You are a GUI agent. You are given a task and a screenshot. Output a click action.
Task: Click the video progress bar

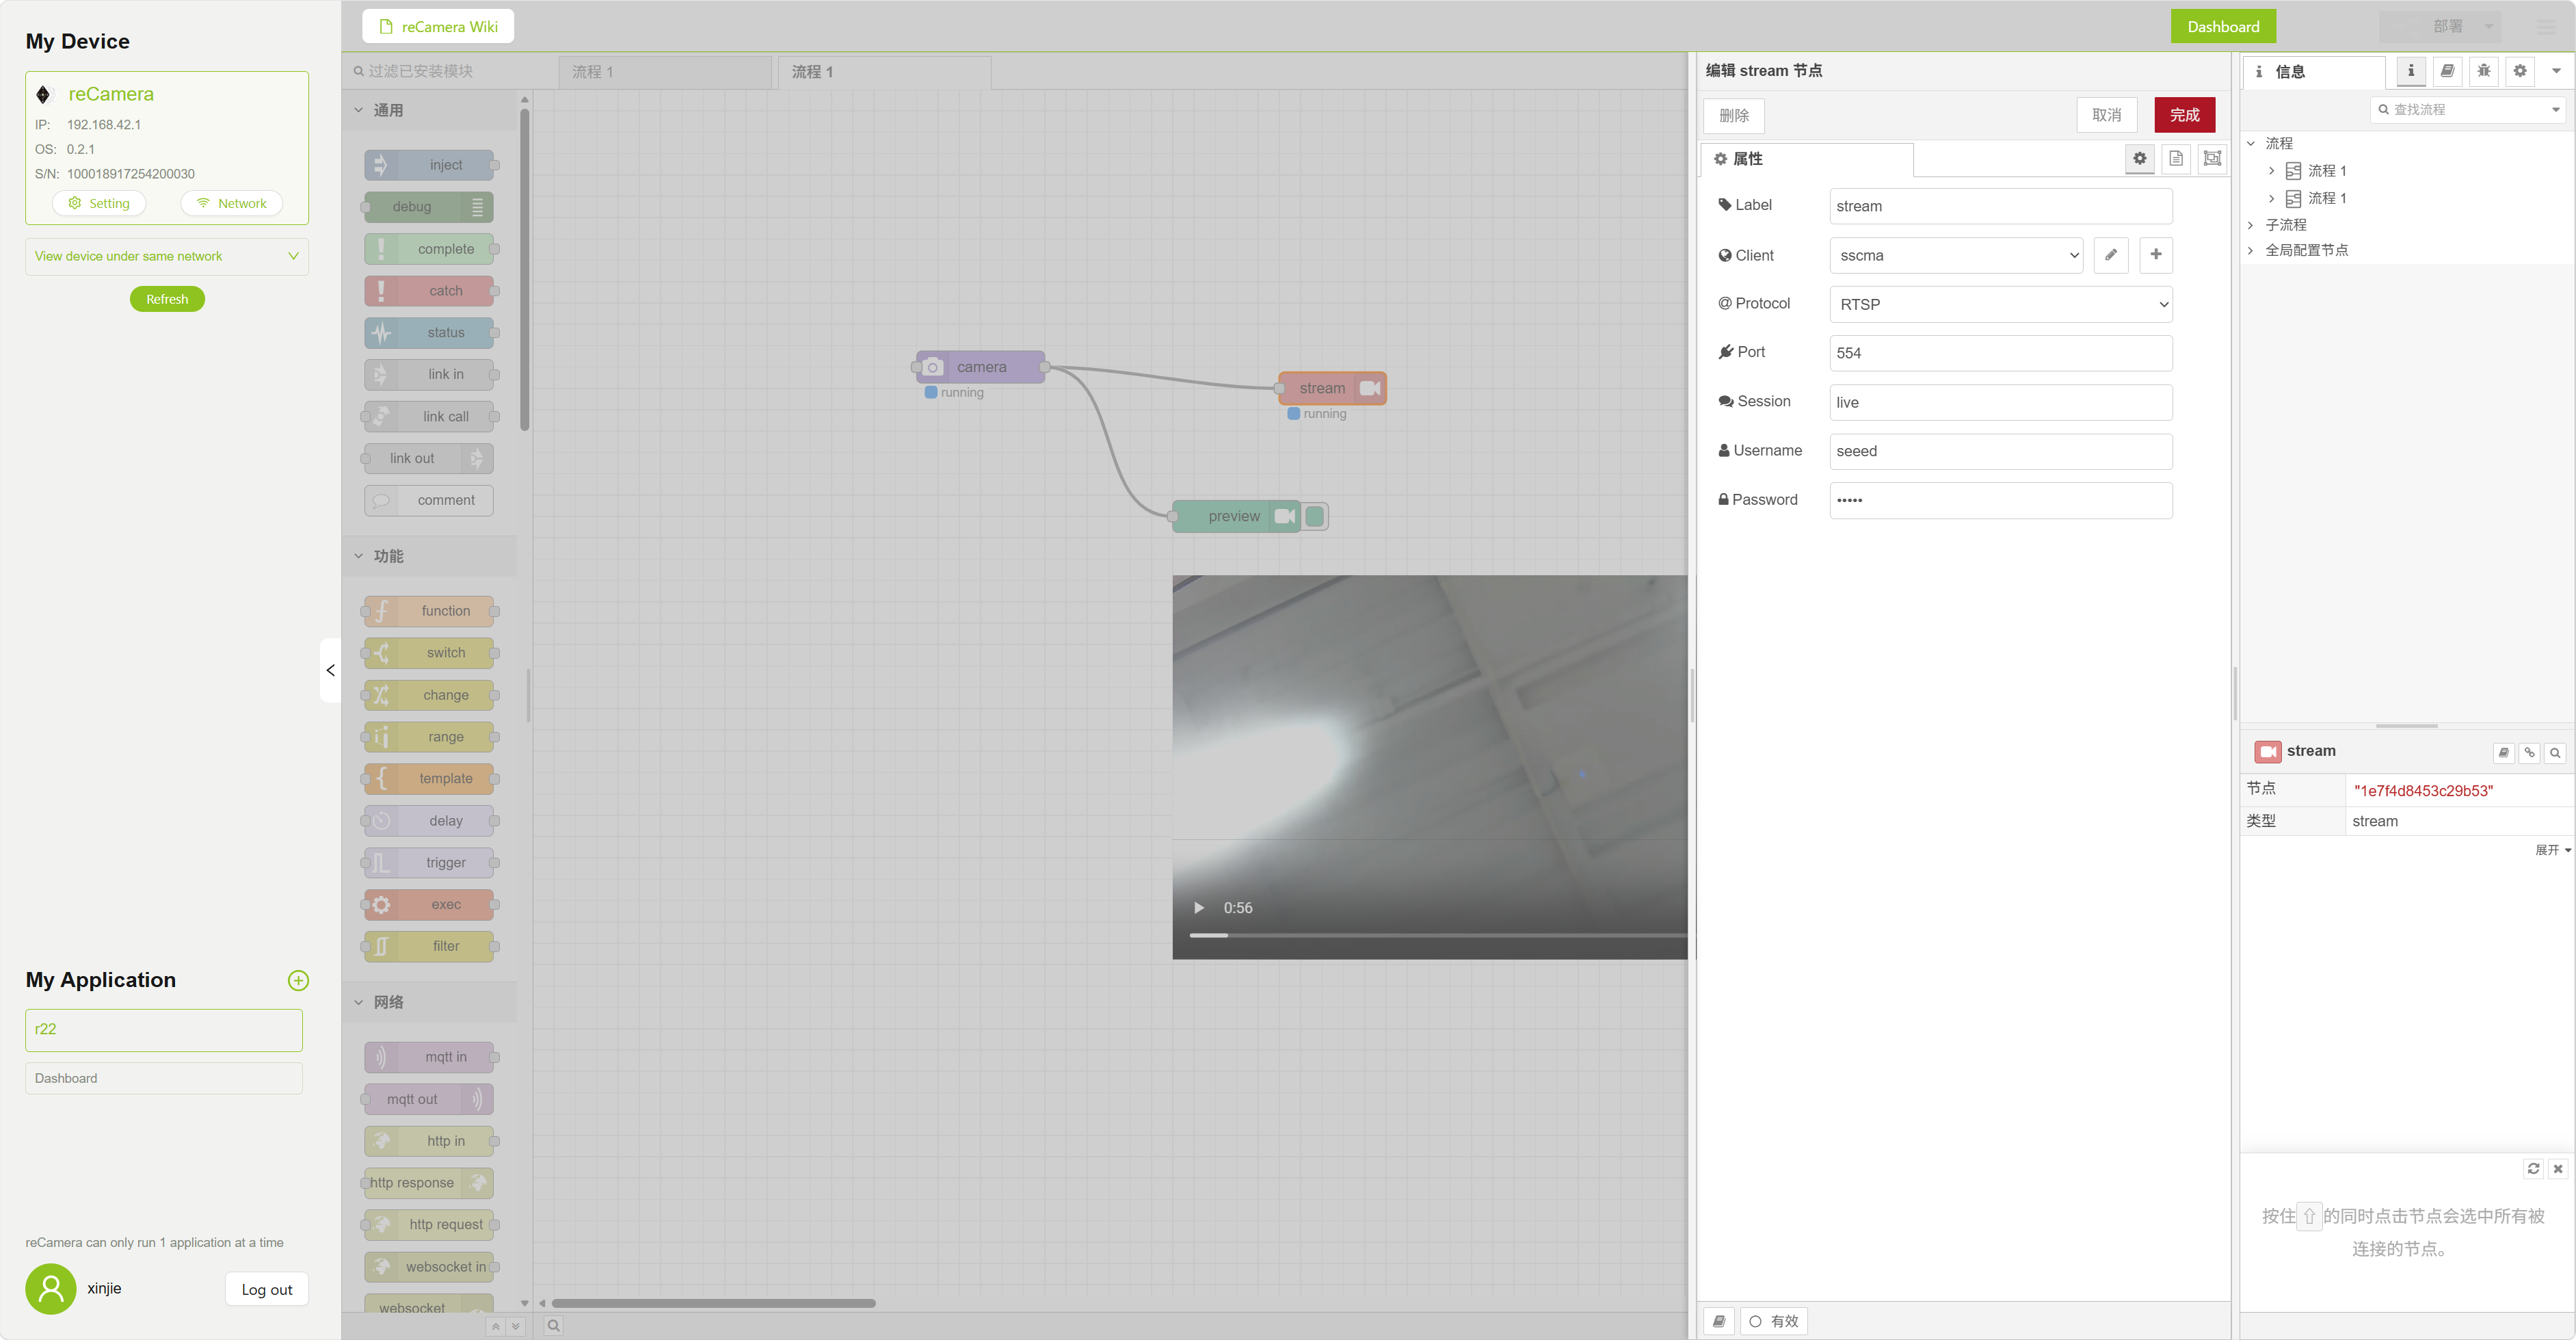coord(1430,935)
